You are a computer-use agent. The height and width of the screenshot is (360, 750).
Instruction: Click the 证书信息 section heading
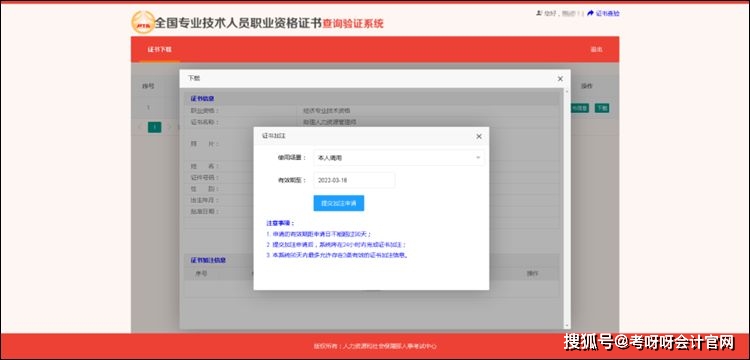[x=202, y=99]
